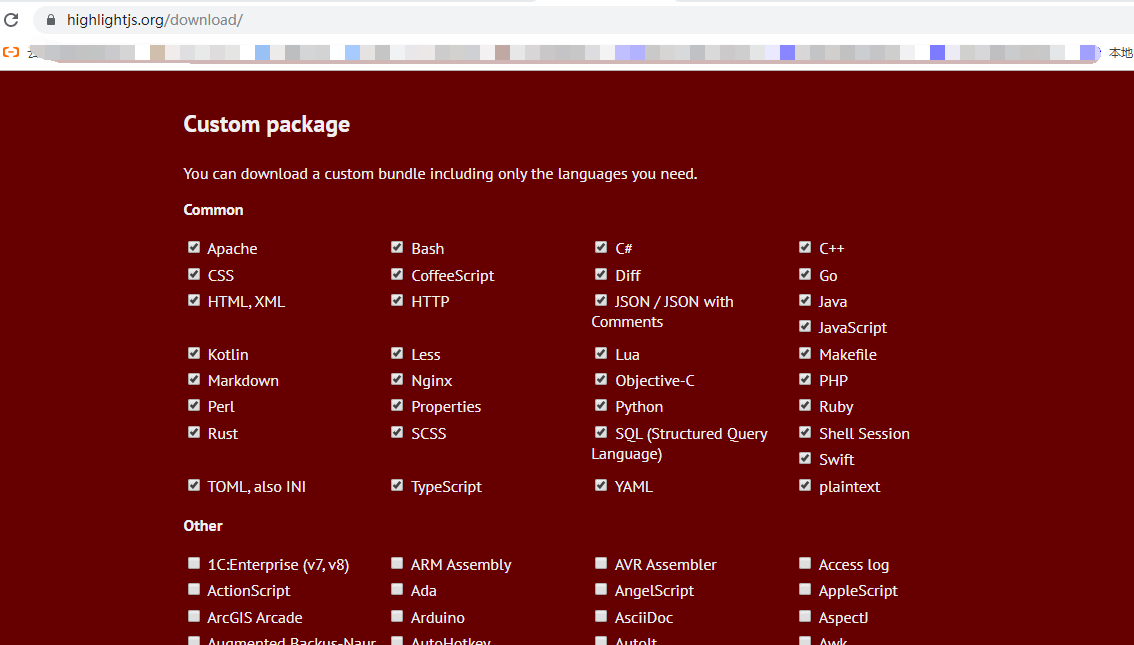
Task: Open the orange bookmark icon in bookmarks bar
Action: 11,52
